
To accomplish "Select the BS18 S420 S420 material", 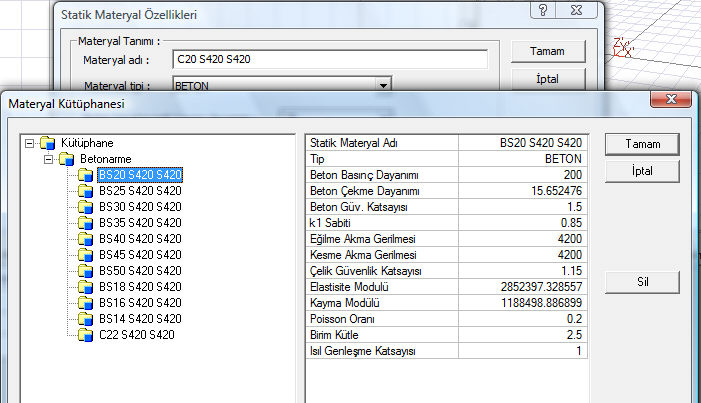I will click(140, 287).
